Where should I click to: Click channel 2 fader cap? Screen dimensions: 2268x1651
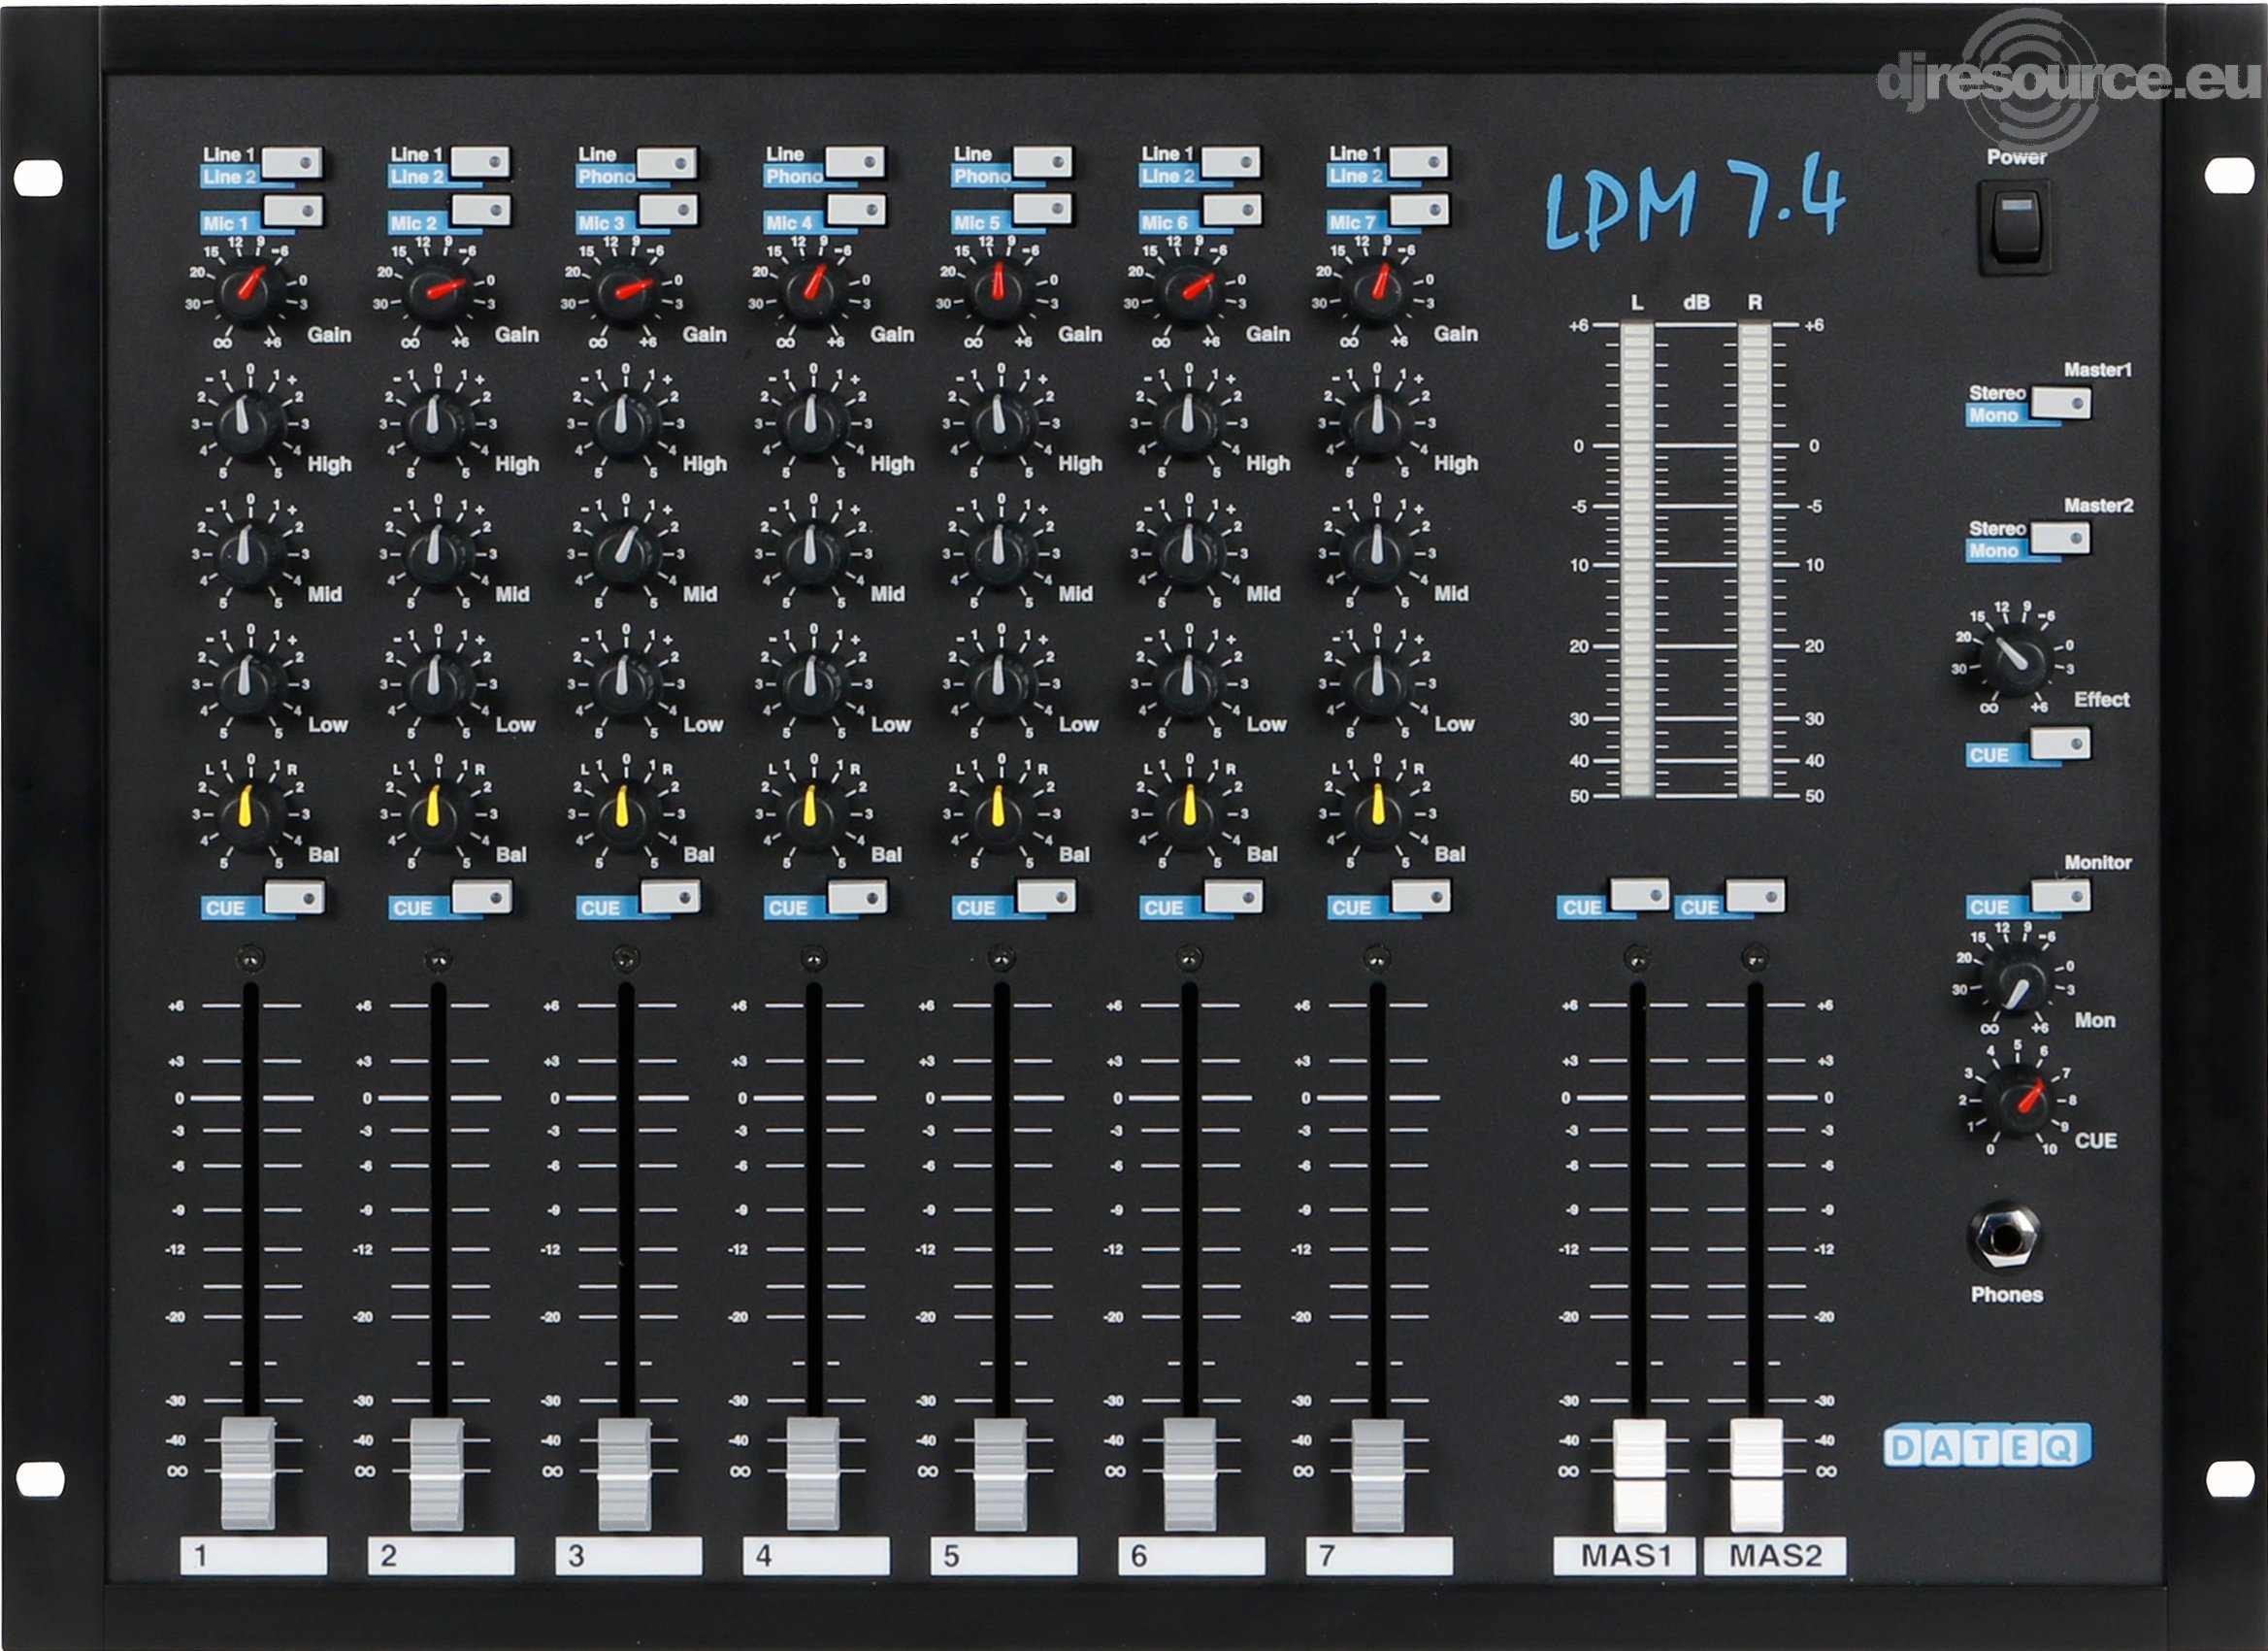coord(437,1473)
